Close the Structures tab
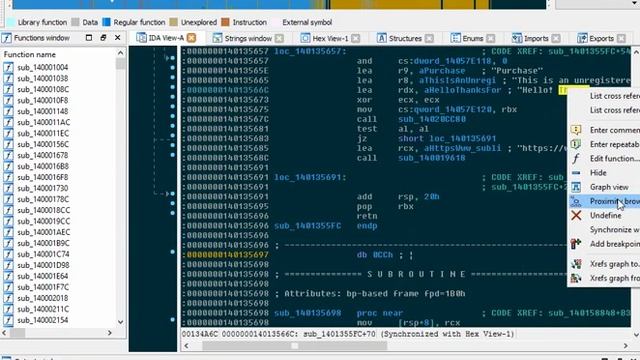The height and width of the screenshot is (360, 640). coord(429,38)
